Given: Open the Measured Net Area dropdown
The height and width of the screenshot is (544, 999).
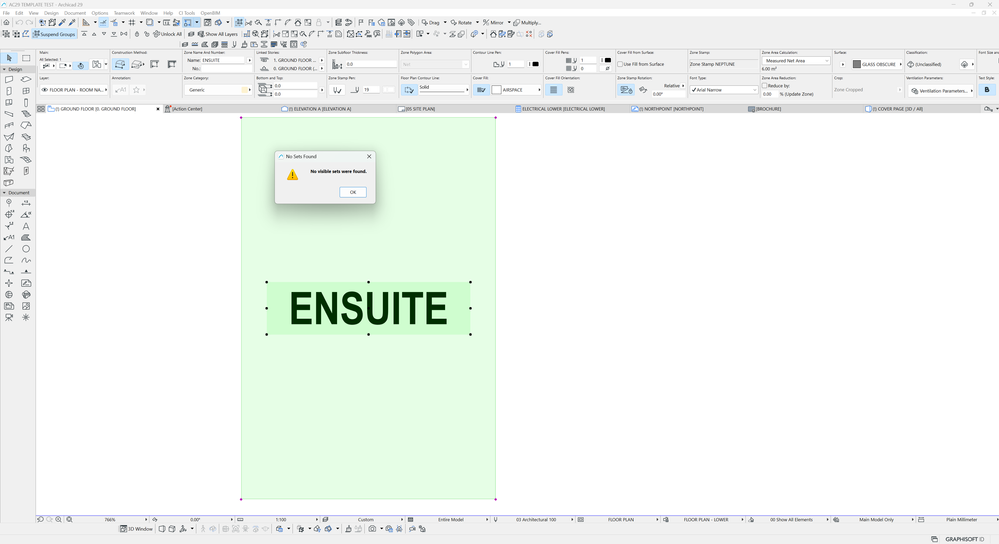Looking at the screenshot, I should (796, 61).
